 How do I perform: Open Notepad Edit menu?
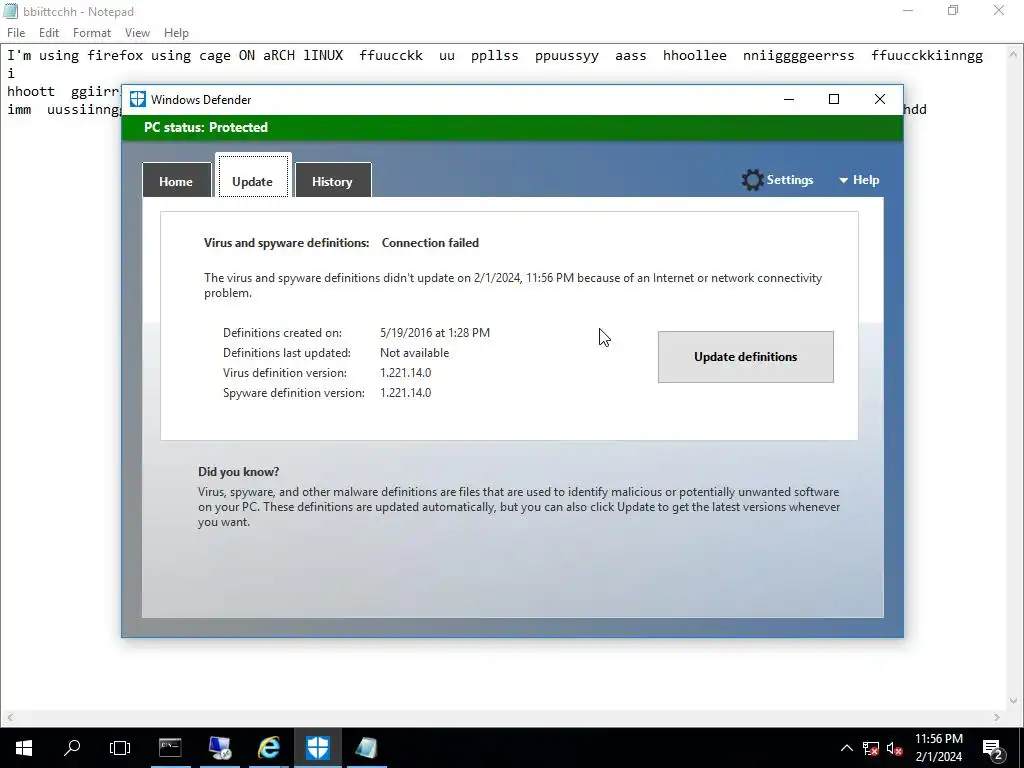tap(49, 33)
